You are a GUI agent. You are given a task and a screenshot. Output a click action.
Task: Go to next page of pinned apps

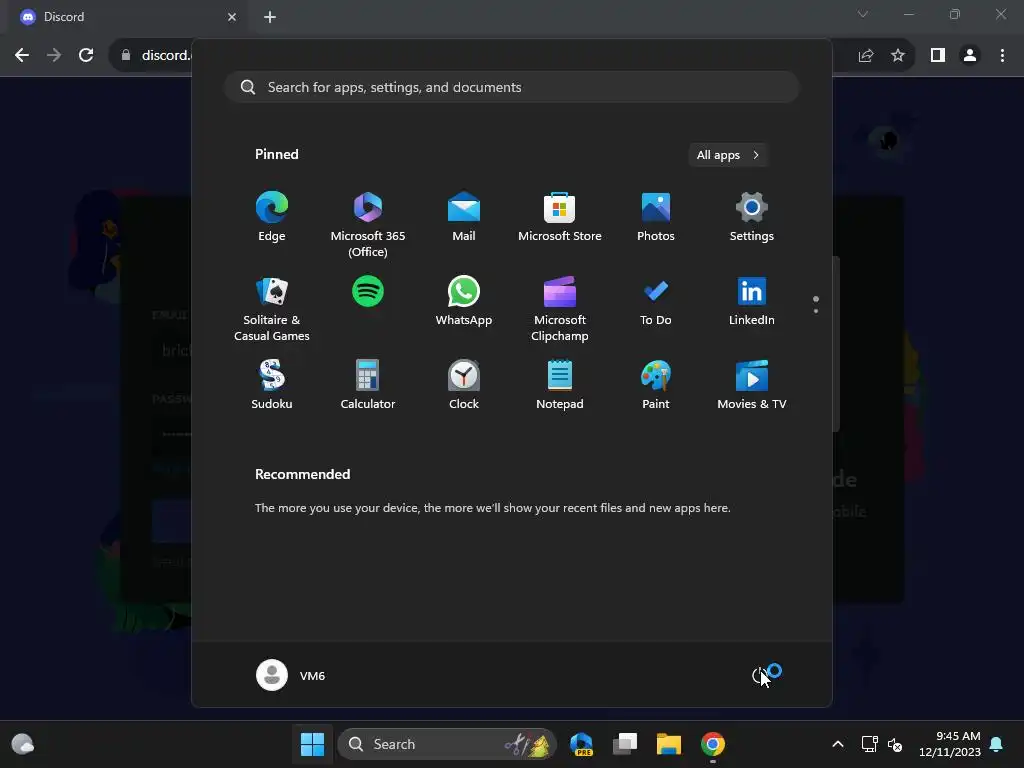(x=816, y=311)
